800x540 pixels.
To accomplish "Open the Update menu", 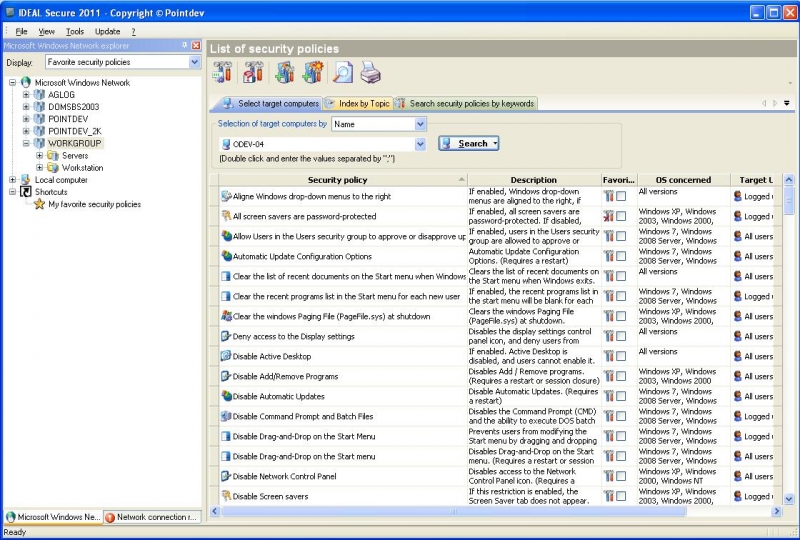I will point(108,32).
